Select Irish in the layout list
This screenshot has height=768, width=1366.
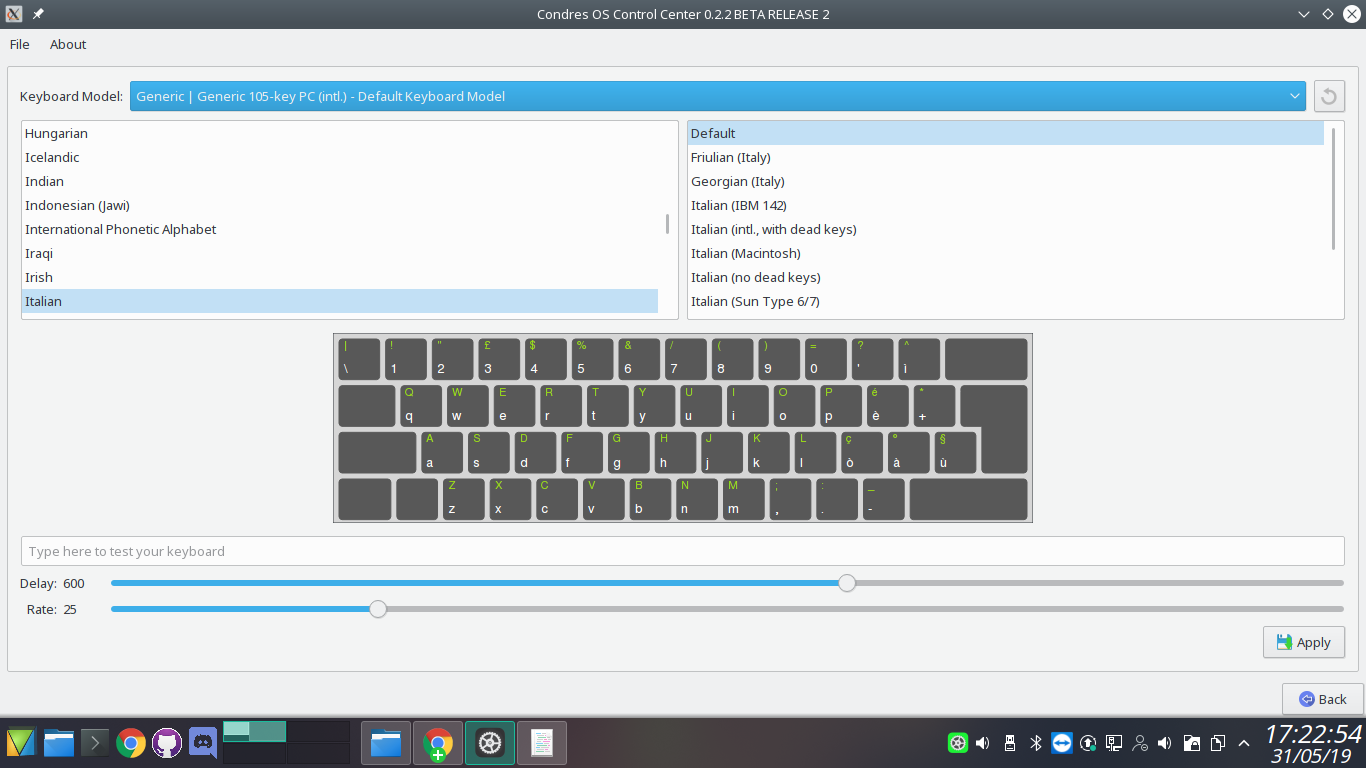point(39,277)
